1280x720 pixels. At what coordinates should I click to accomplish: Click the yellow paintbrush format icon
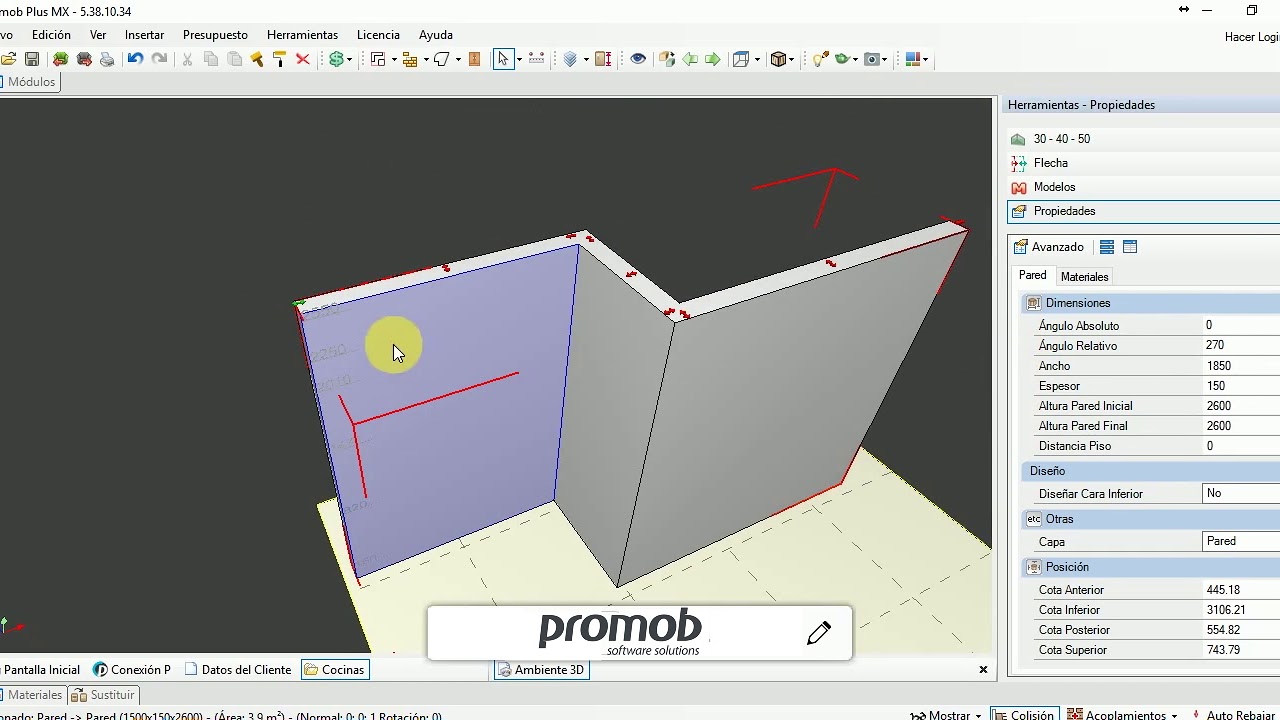(x=257, y=60)
